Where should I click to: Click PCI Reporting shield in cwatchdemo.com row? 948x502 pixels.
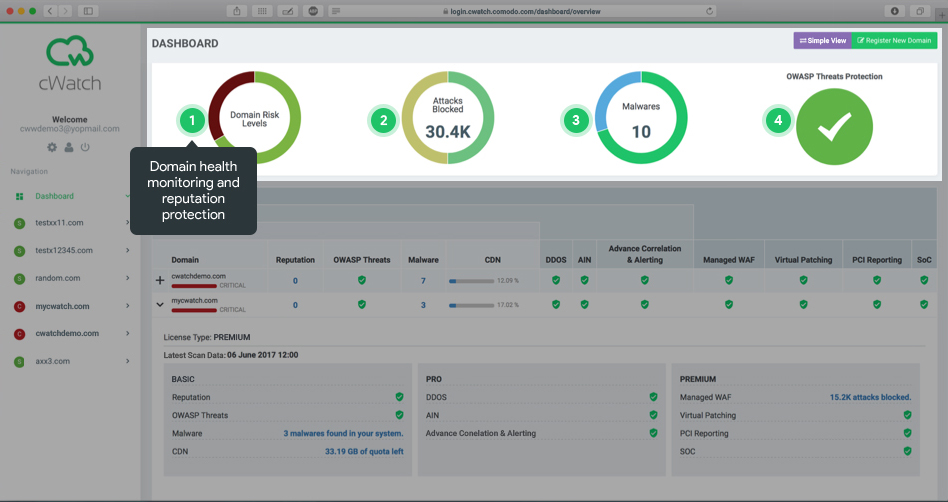[x=877, y=280]
